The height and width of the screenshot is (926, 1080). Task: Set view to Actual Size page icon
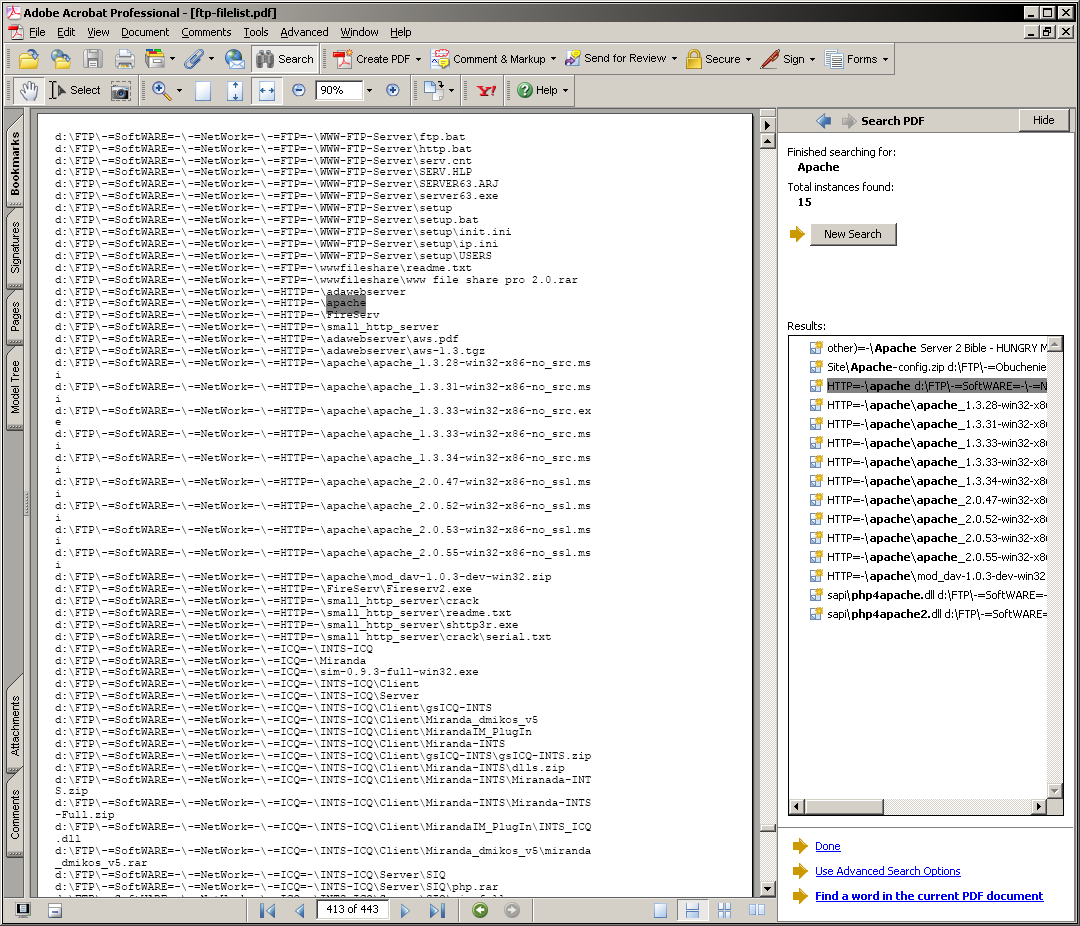[202, 91]
